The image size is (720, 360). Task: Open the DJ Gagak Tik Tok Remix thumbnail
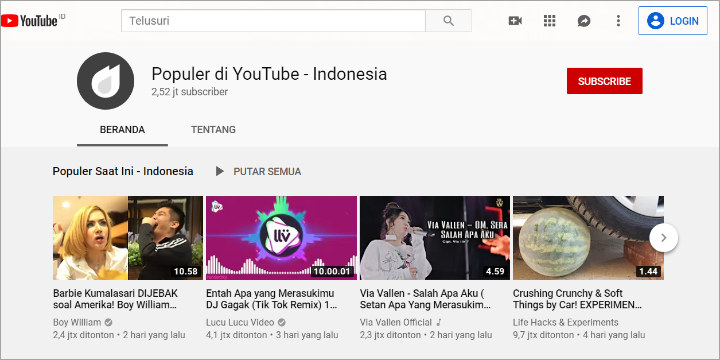click(281, 238)
